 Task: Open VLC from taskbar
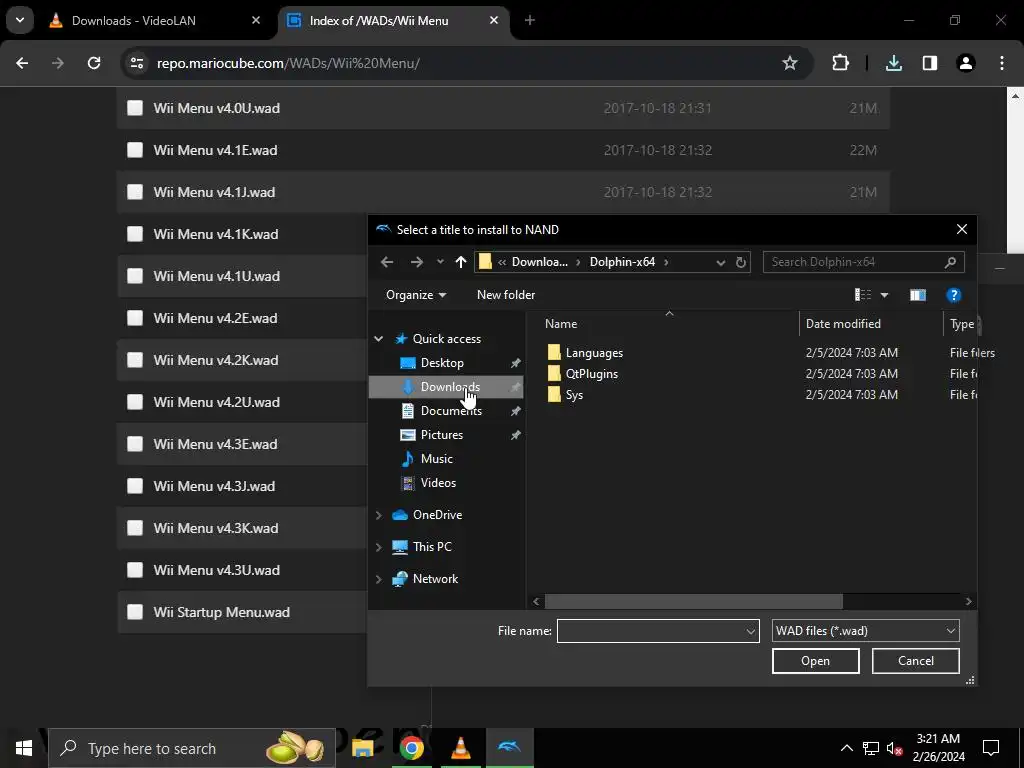pyautogui.click(x=460, y=748)
